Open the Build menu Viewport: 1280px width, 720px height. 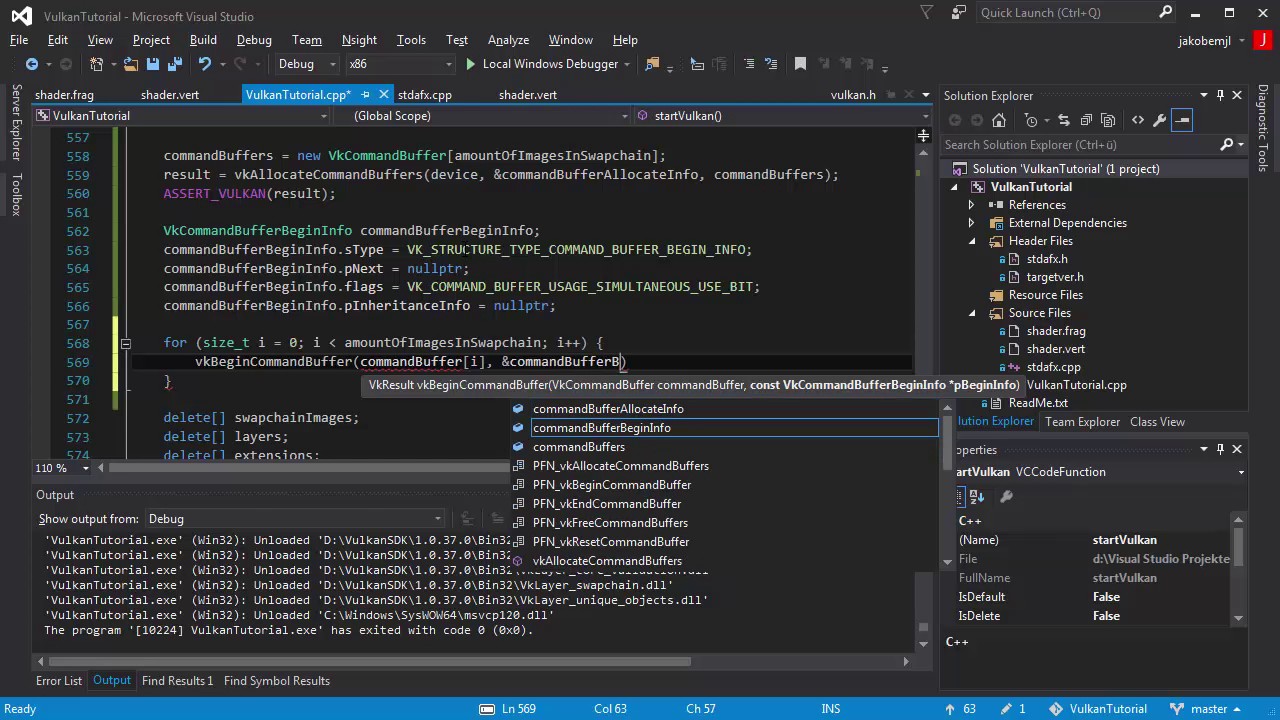tap(203, 40)
